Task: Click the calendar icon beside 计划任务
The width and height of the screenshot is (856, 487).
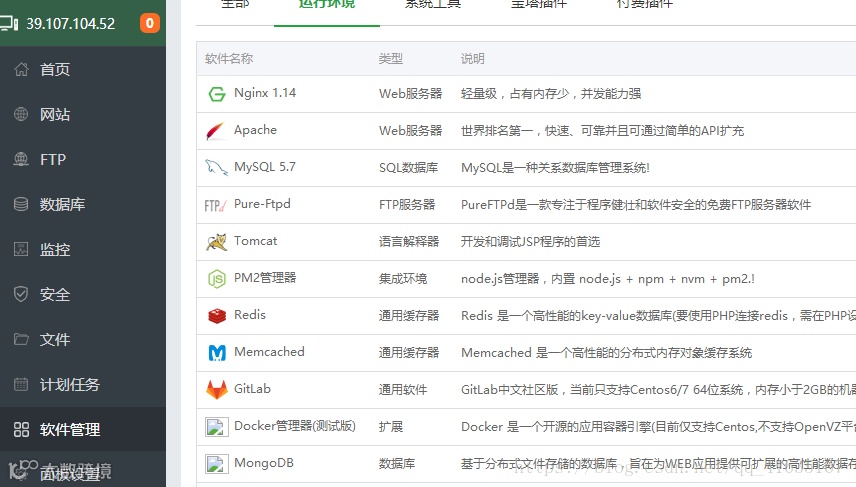Action: tap(21, 384)
